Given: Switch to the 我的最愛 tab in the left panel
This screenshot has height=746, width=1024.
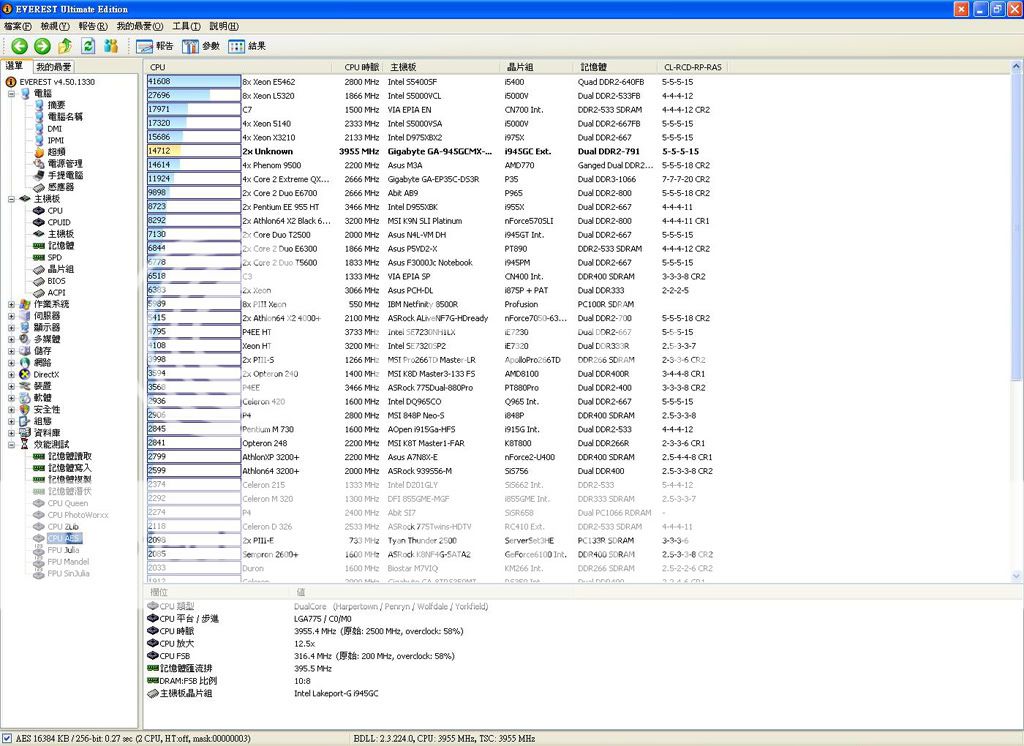Looking at the screenshot, I should click(54, 67).
